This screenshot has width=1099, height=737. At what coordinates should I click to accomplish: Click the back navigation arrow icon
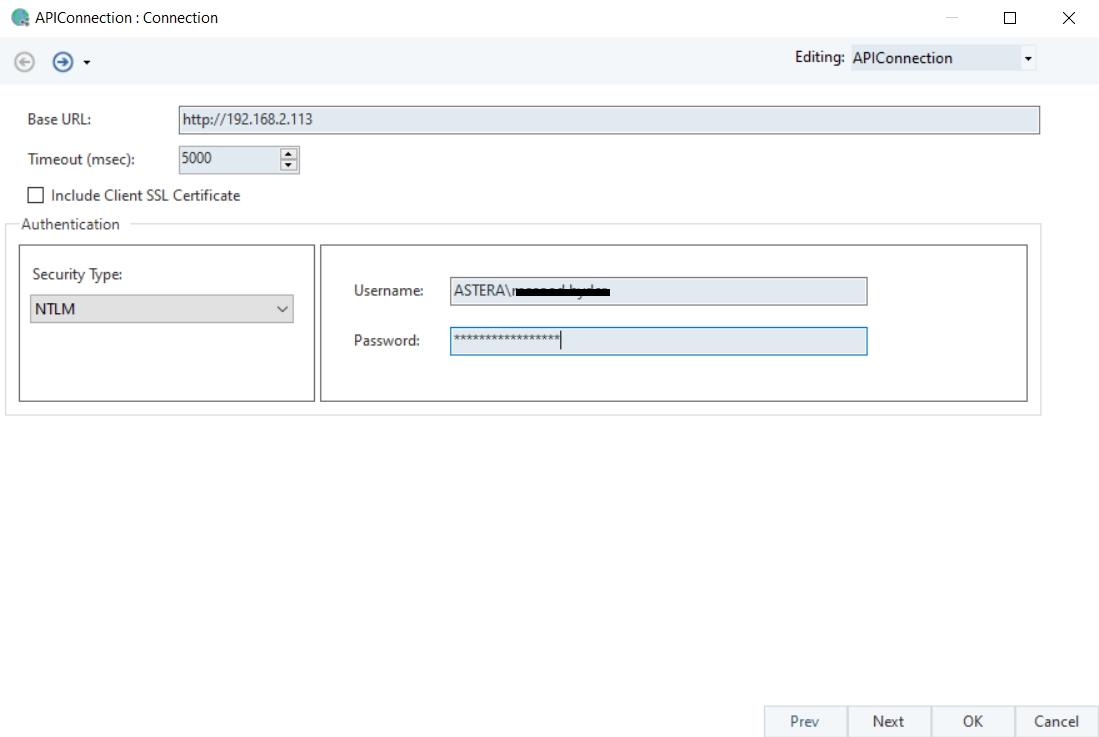pos(25,62)
